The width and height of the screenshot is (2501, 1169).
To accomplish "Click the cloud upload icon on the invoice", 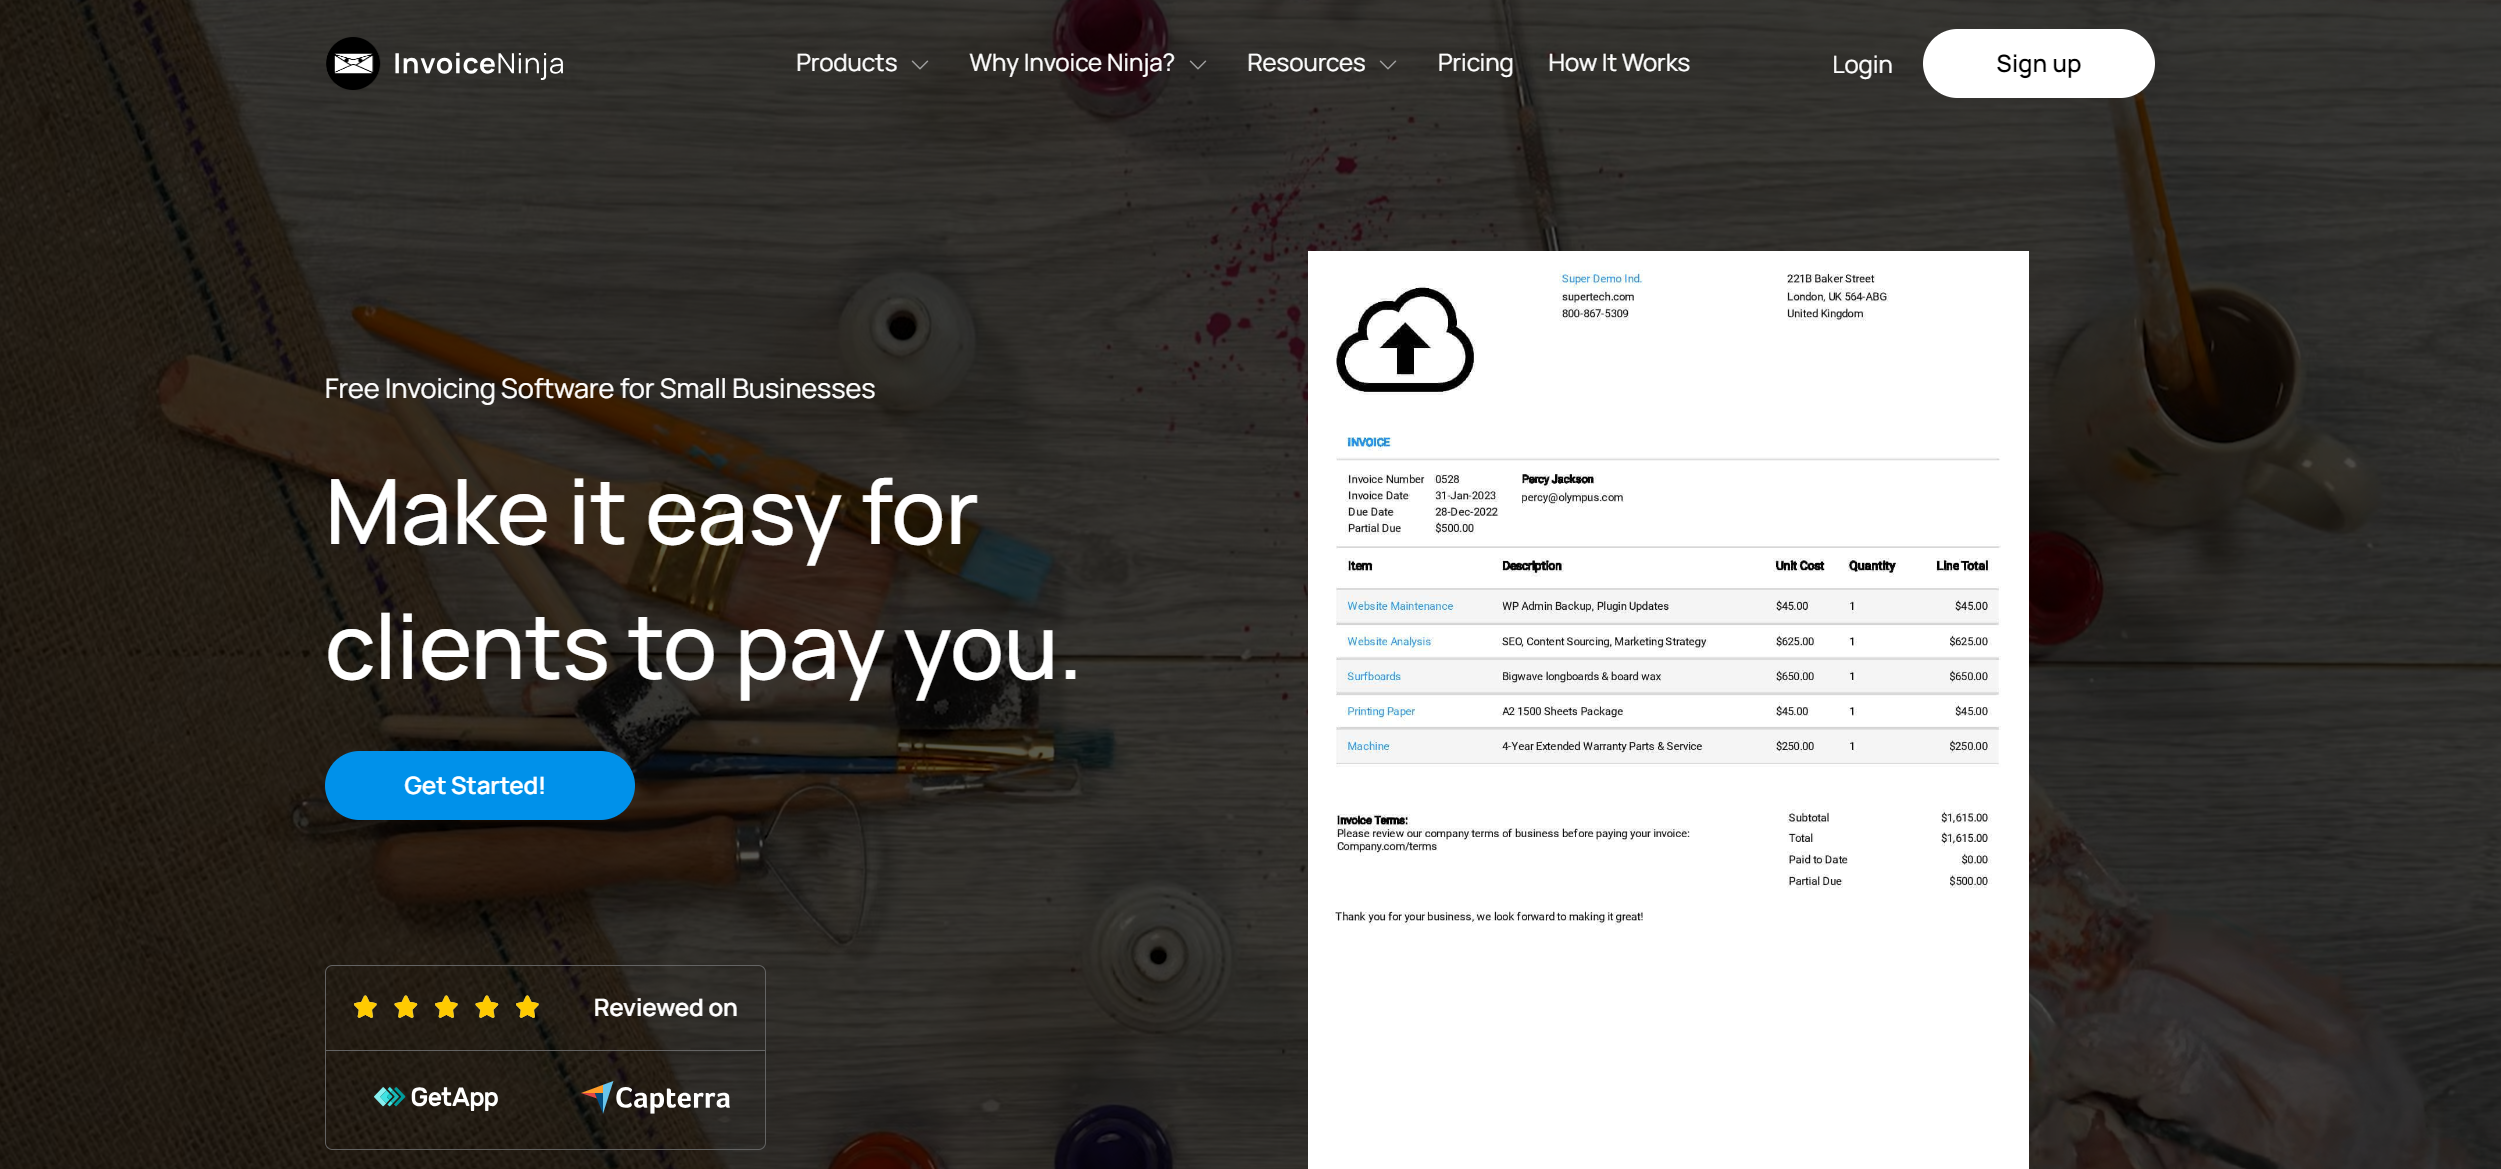I will point(1404,342).
